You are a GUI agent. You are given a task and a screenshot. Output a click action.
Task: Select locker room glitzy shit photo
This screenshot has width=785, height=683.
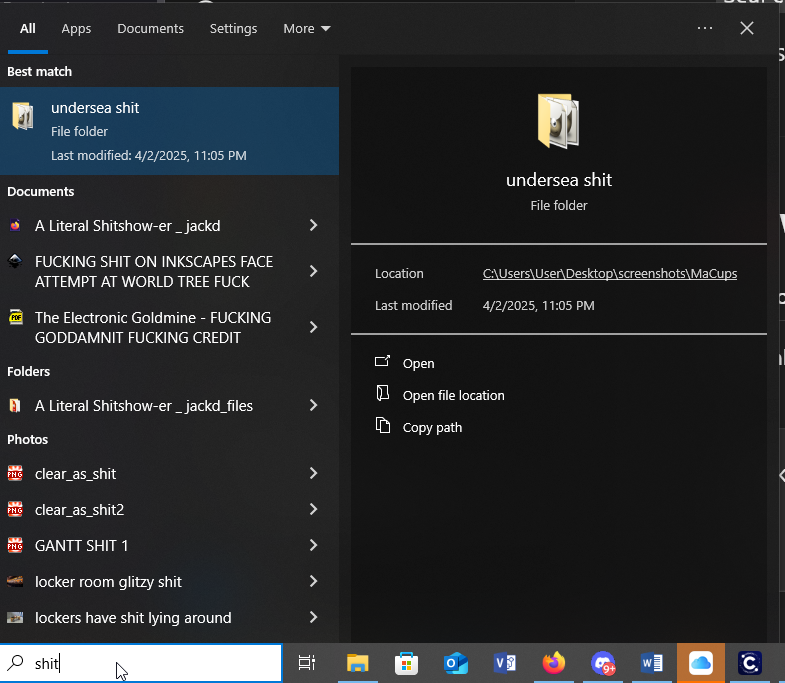click(108, 582)
